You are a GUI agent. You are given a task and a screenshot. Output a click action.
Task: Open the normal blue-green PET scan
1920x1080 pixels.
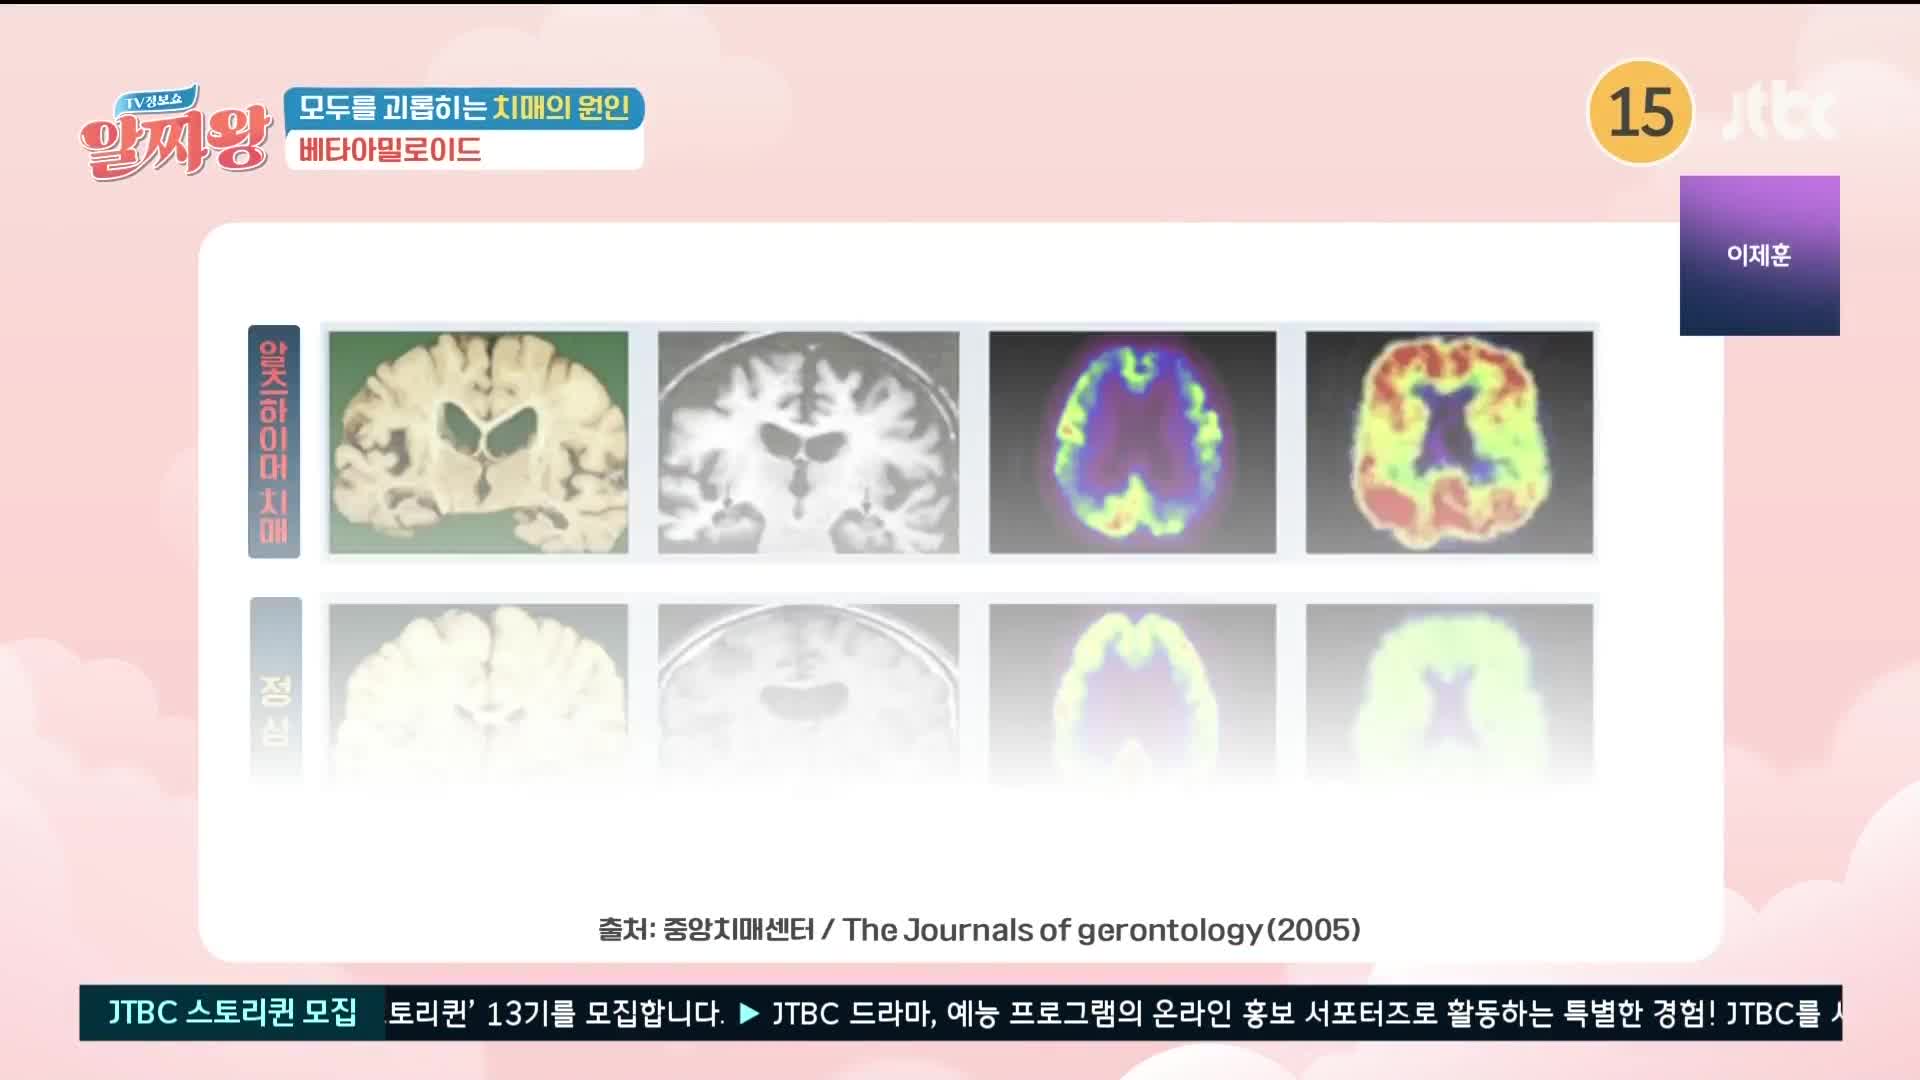click(1132, 690)
